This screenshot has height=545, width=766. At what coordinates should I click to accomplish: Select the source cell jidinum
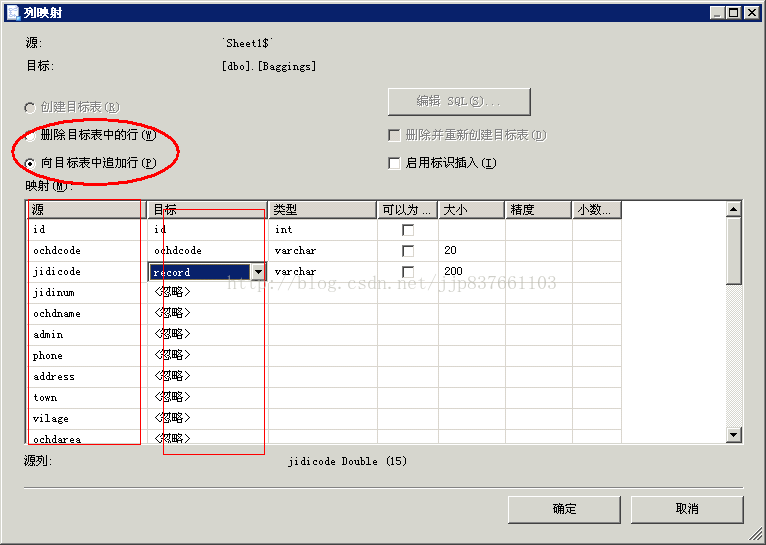(x=86, y=293)
